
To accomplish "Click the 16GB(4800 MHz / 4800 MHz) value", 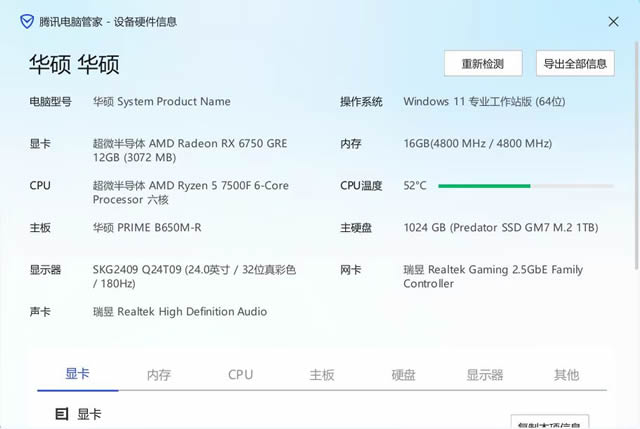I will 478,144.
